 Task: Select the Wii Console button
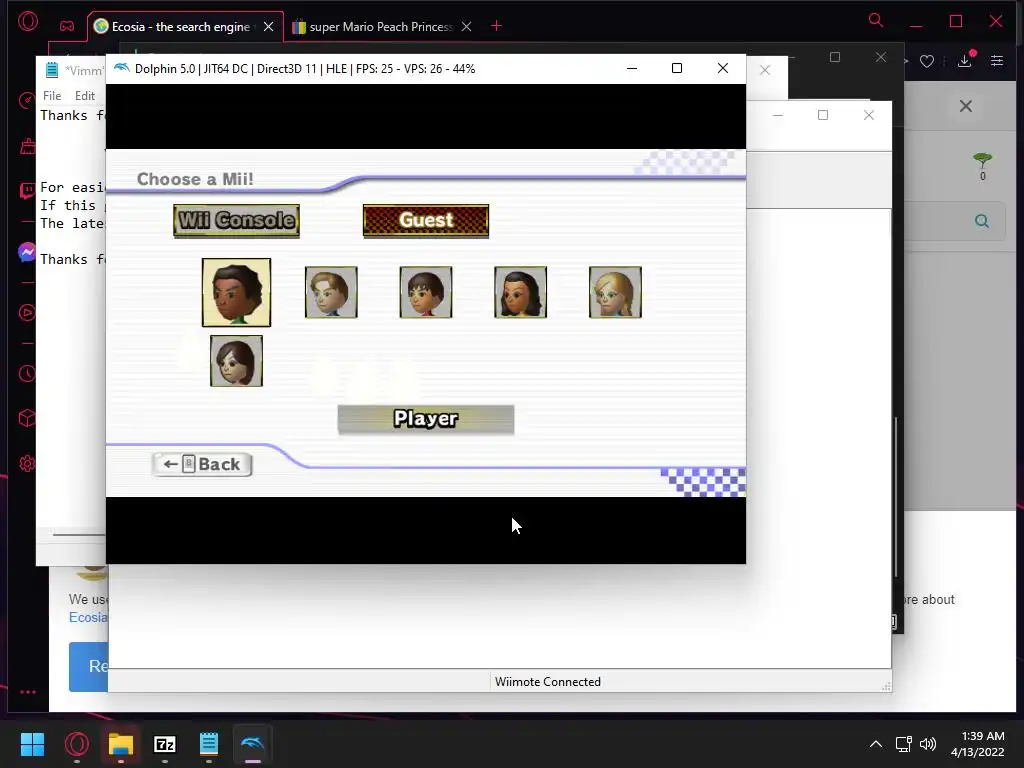tap(236, 221)
